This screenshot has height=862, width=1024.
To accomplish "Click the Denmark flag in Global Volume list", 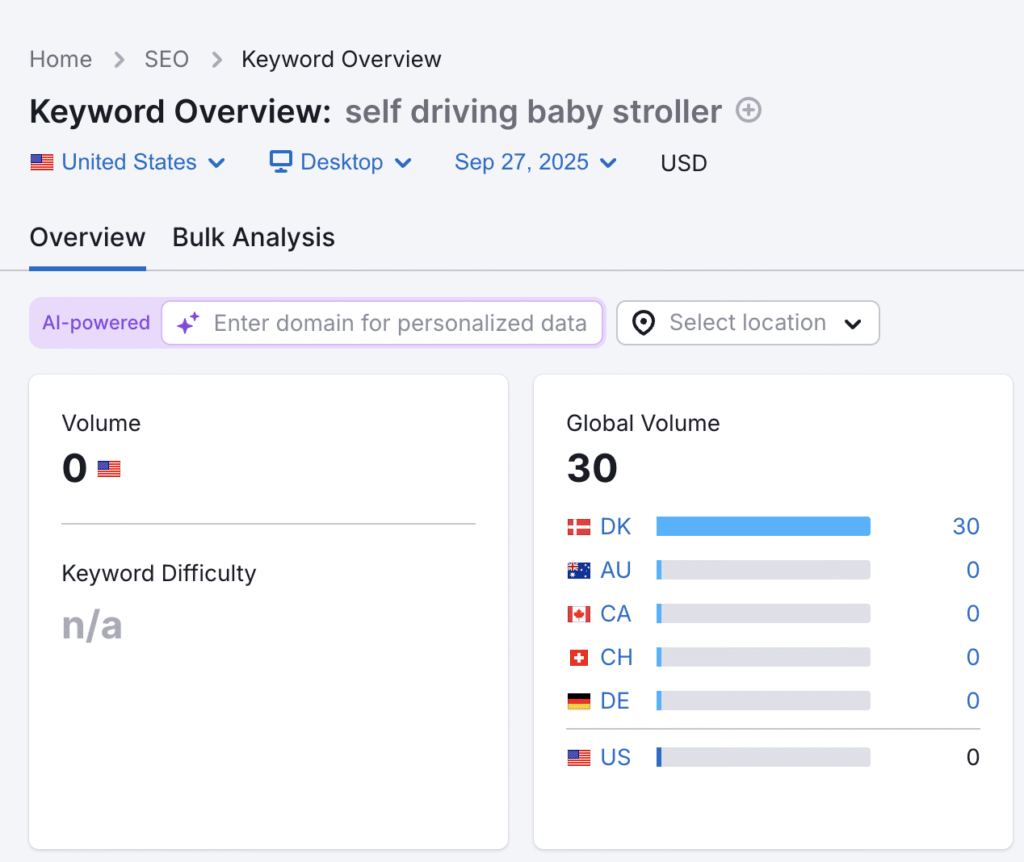I will click(578, 526).
